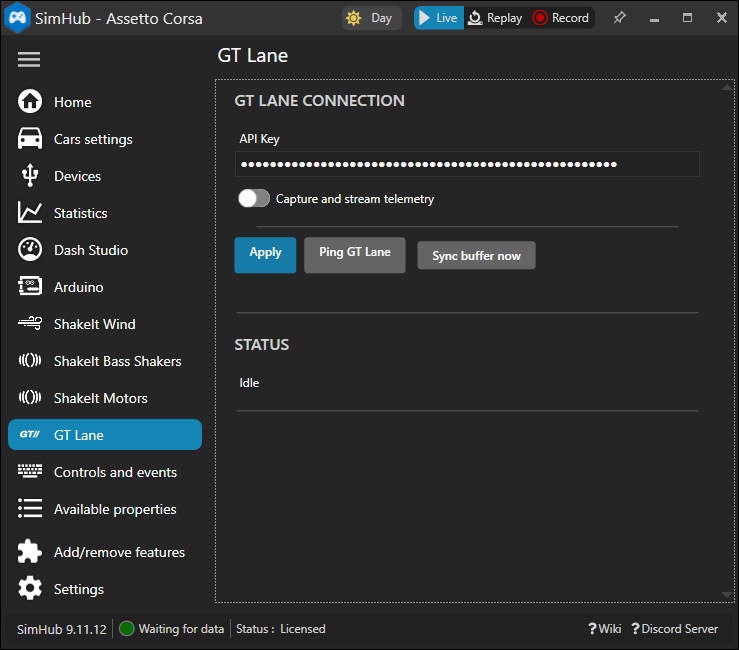Select Dash Studio label in sidebar
This screenshot has height=650, width=739.
[x=91, y=250]
